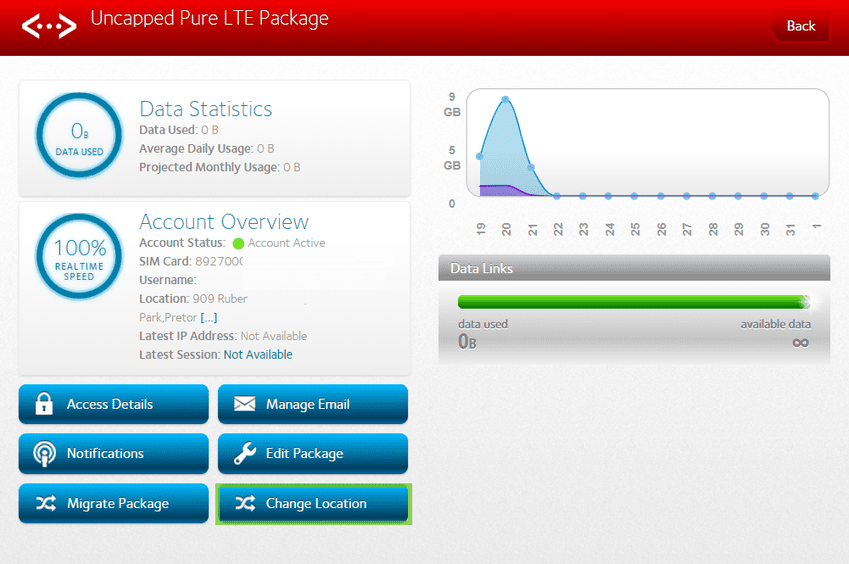The width and height of the screenshot is (849, 564).
Task: Click the Realtime Speed 100% gauge
Action: 79,259
